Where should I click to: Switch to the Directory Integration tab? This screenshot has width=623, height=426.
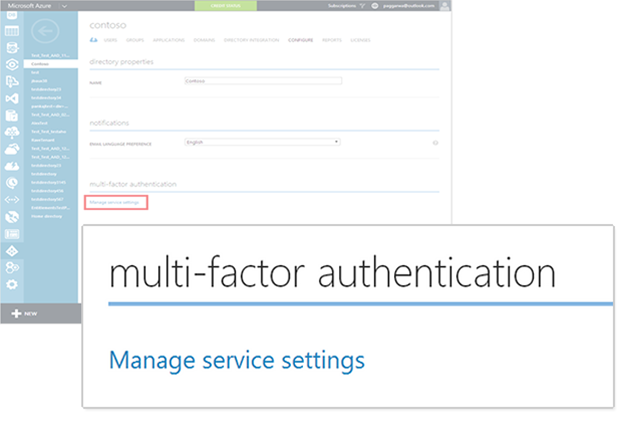(251, 40)
